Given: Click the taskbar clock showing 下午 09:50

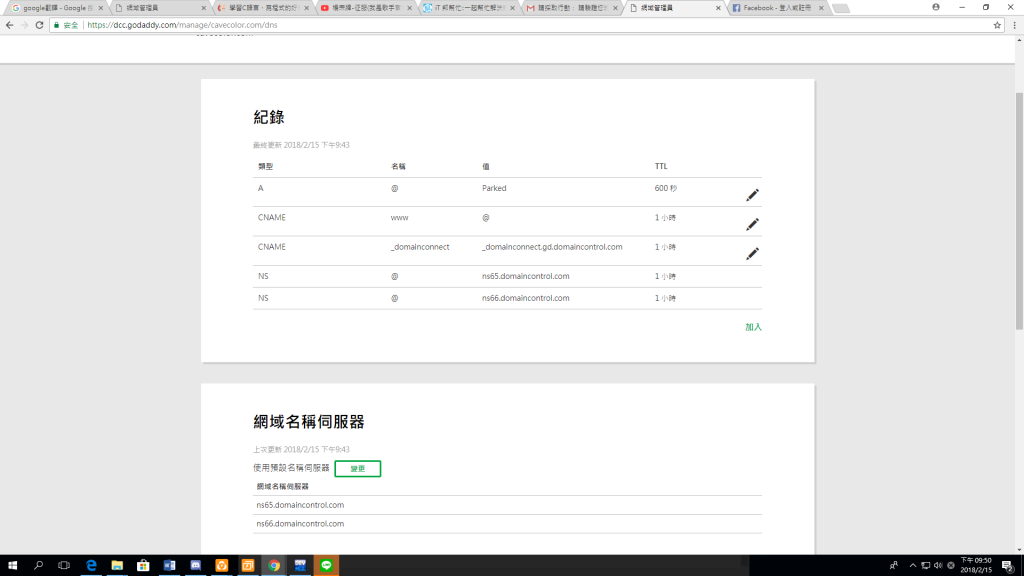Looking at the screenshot, I should point(976,566).
